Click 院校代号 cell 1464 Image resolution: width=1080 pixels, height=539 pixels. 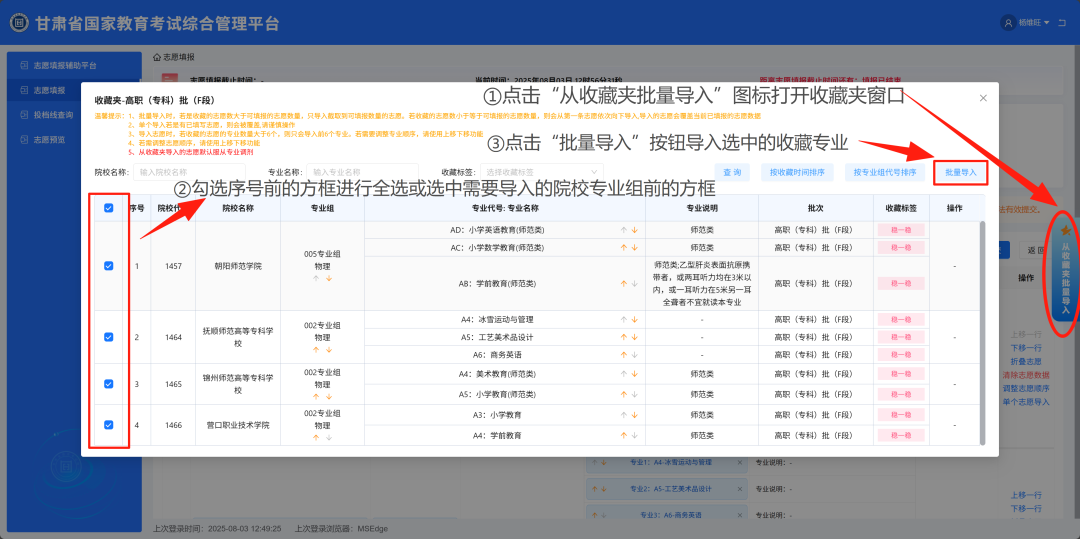click(x=174, y=337)
